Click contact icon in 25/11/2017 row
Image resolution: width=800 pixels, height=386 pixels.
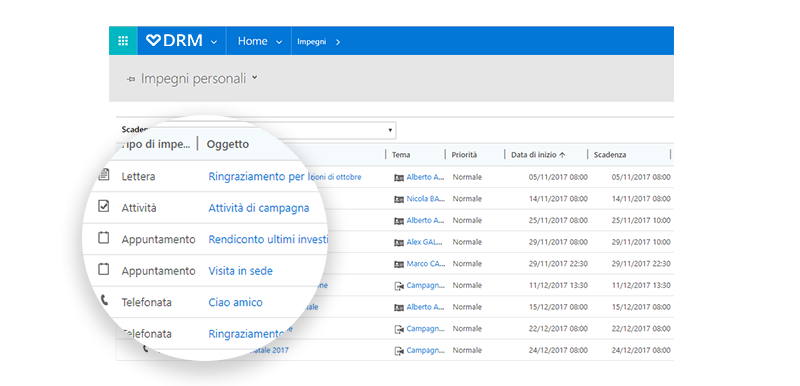pyautogui.click(x=398, y=221)
